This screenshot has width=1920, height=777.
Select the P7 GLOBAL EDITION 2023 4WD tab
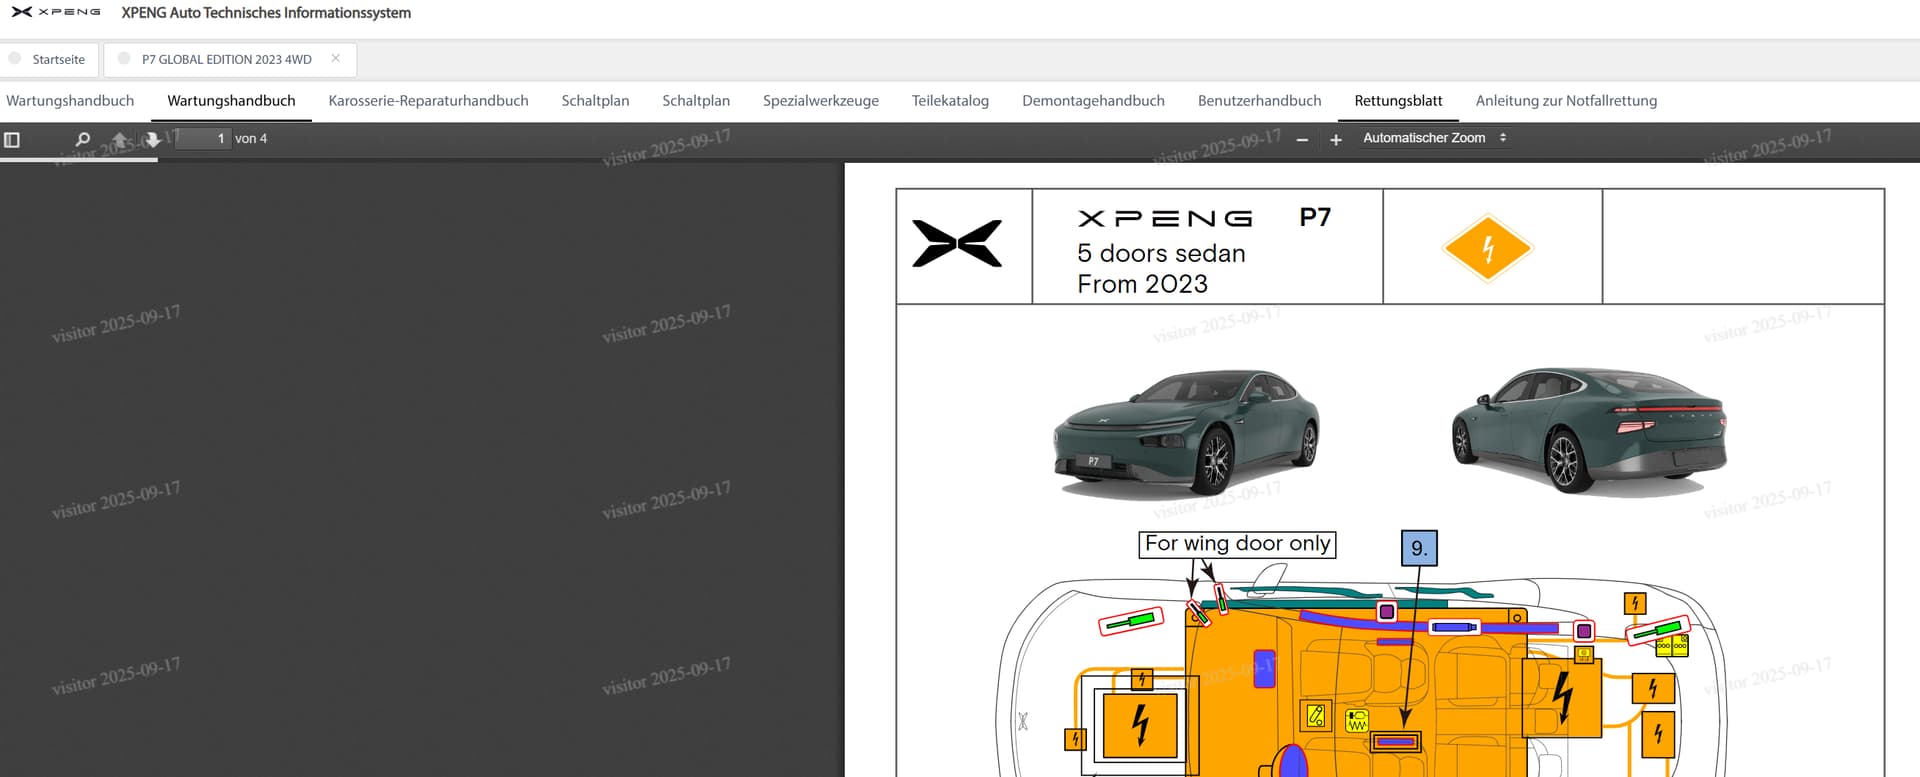pos(226,60)
